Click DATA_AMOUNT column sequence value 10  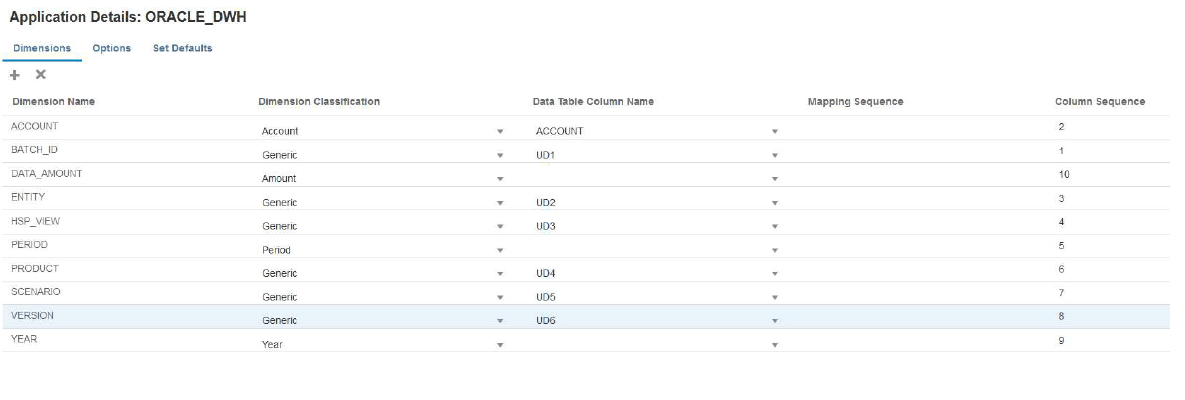click(1063, 174)
